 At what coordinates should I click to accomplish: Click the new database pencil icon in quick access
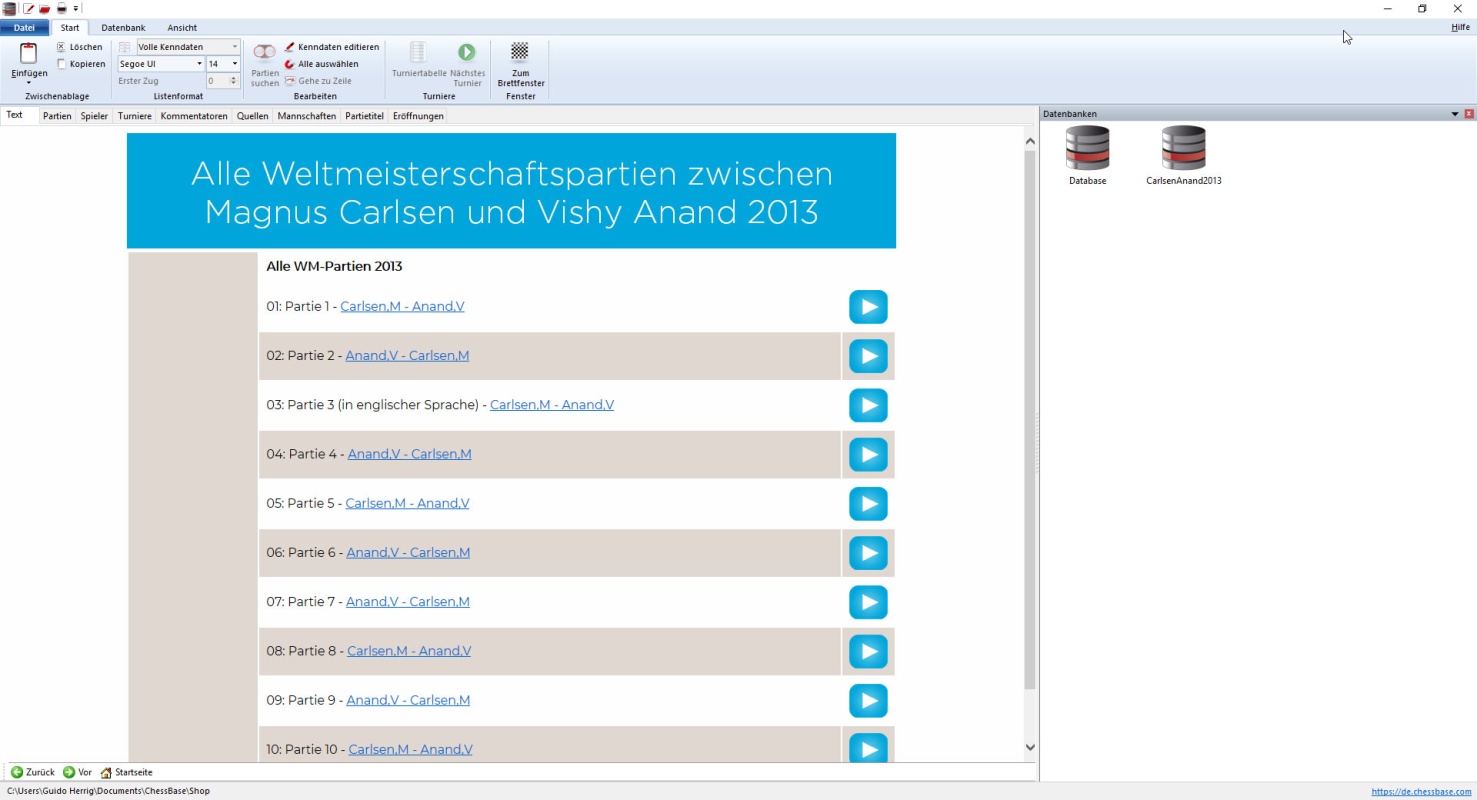click(29, 8)
